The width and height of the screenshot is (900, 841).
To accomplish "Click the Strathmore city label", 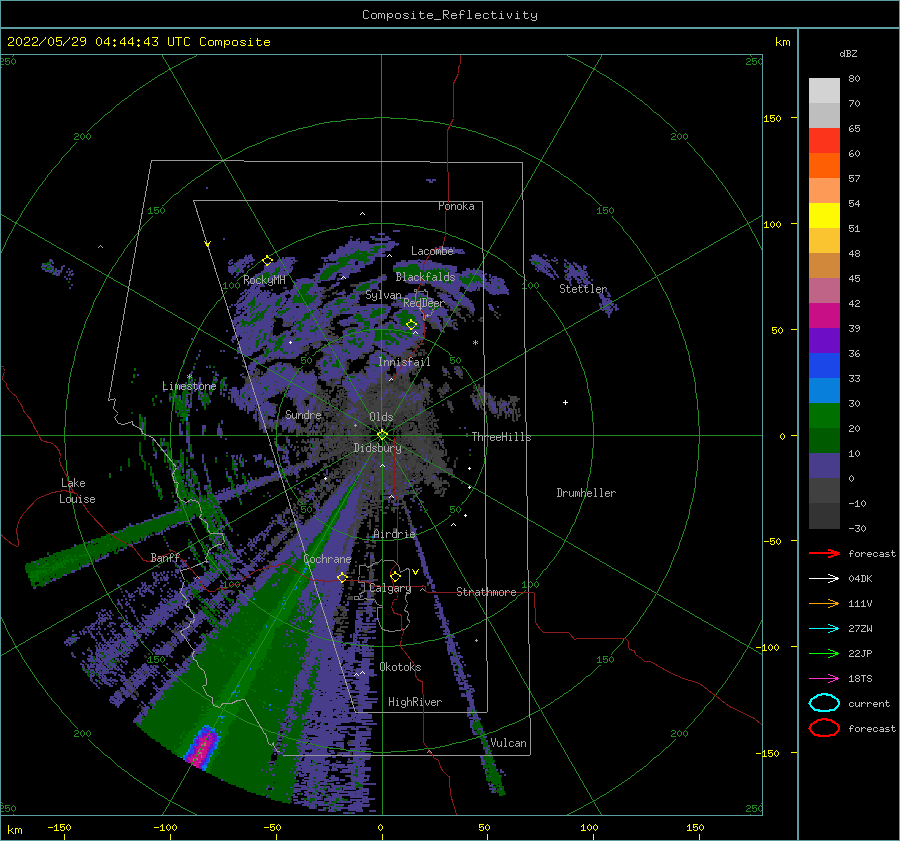I will point(486,592).
